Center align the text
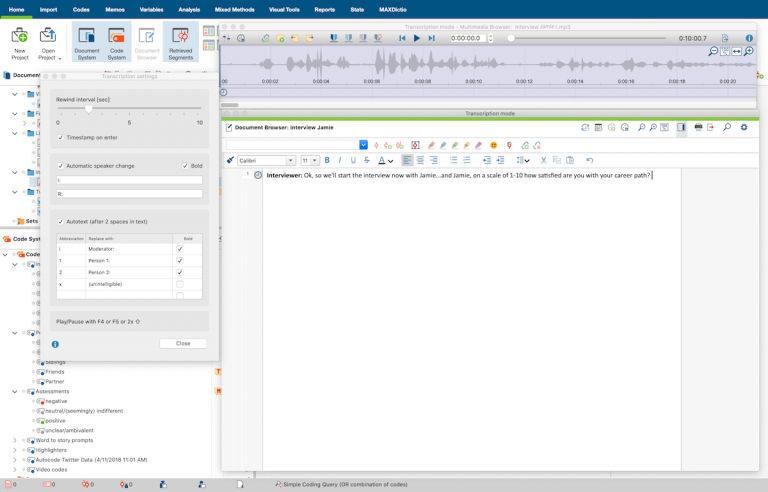768x492 pixels. pos(420,160)
